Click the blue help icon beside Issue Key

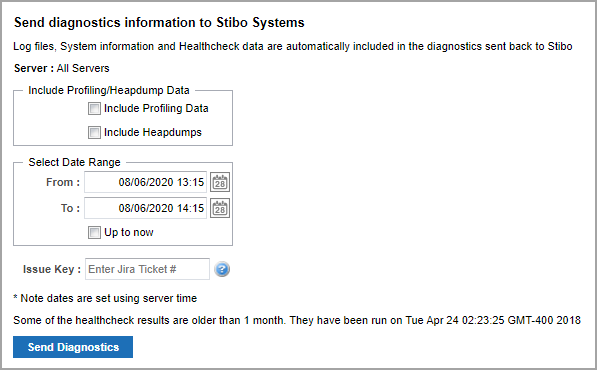coord(222,269)
